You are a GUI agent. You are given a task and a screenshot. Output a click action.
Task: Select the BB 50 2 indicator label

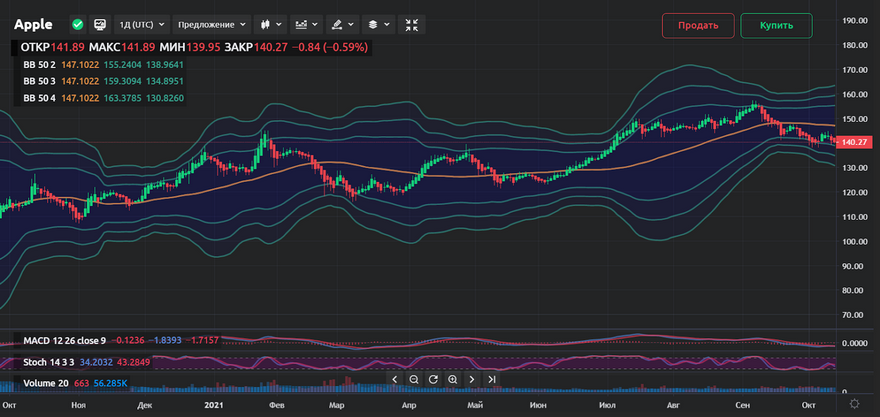[40, 64]
